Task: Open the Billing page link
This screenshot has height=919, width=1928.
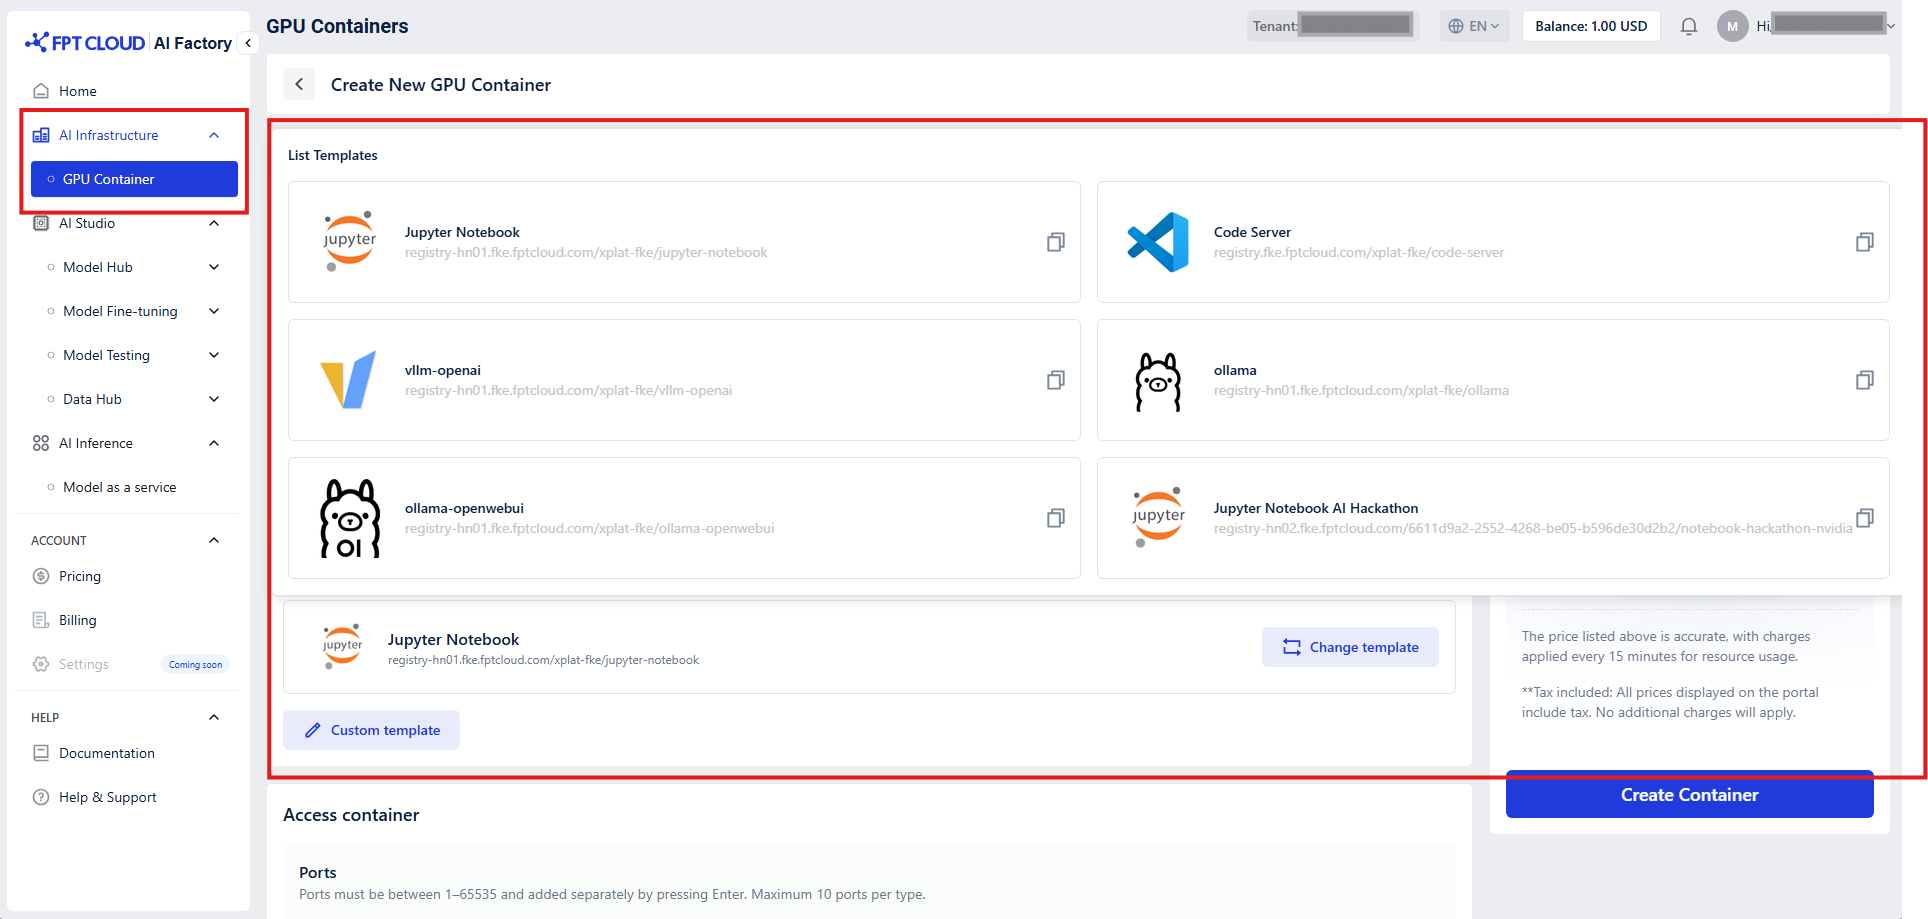Action: 78,620
